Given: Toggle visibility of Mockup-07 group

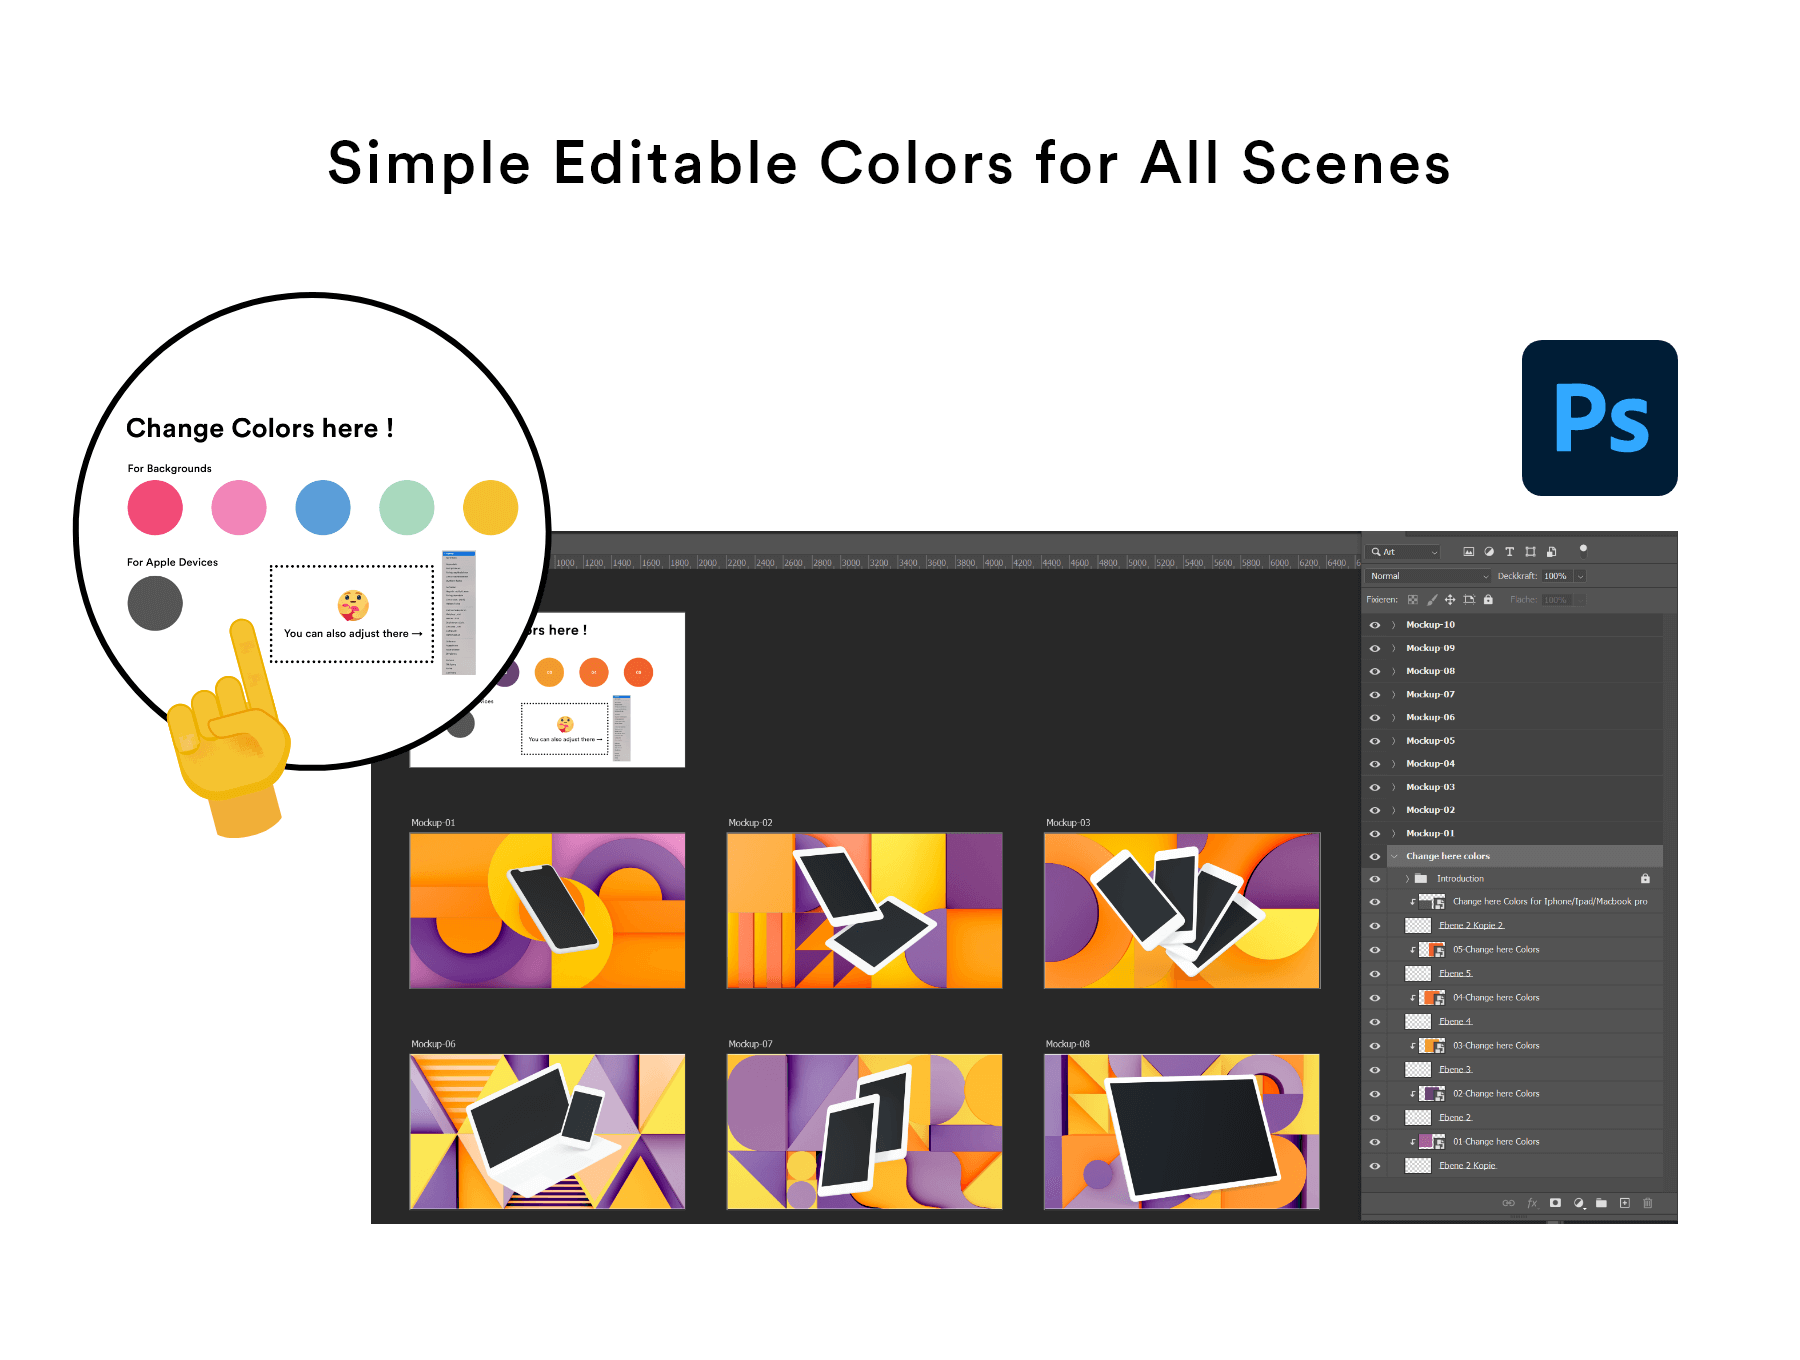Looking at the screenshot, I should (x=1375, y=695).
